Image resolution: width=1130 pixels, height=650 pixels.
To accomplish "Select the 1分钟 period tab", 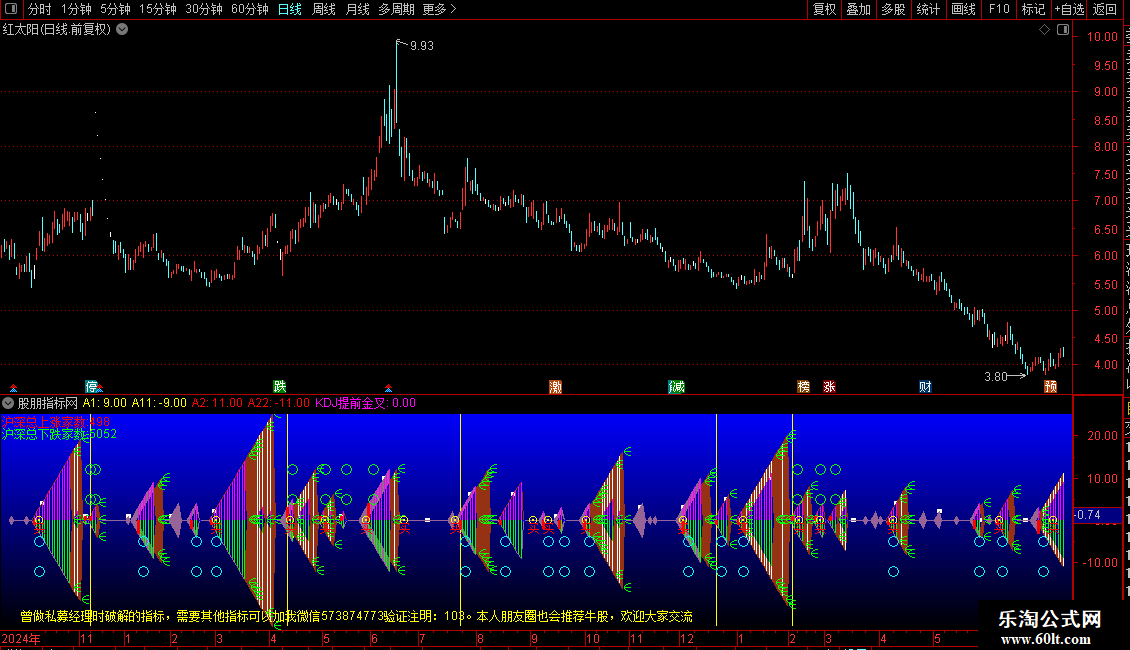I will coord(76,9).
